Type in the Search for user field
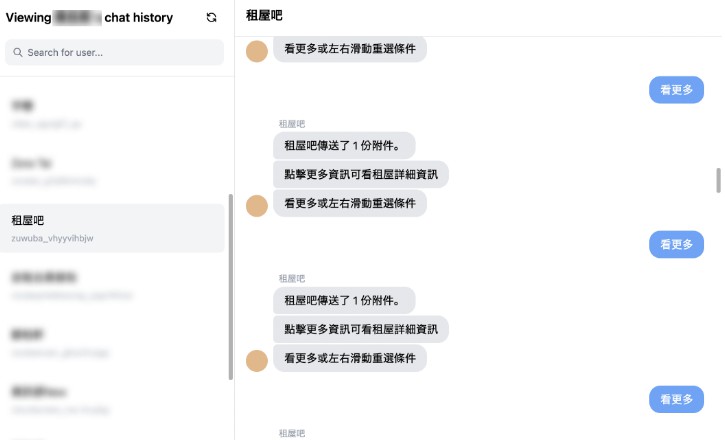 click(x=120, y=53)
